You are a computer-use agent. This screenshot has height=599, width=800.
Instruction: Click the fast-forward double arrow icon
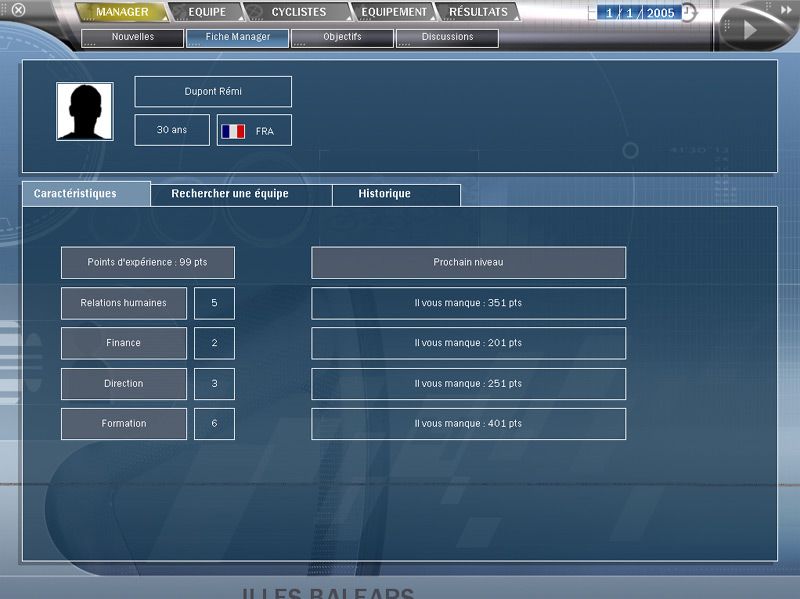(x=786, y=9)
